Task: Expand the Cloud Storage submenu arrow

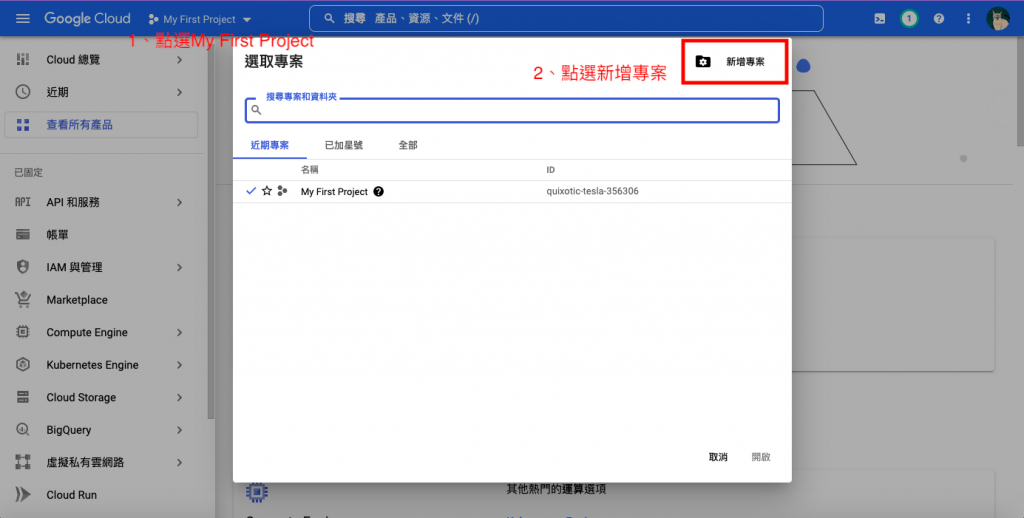Action: click(x=179, y=397)
